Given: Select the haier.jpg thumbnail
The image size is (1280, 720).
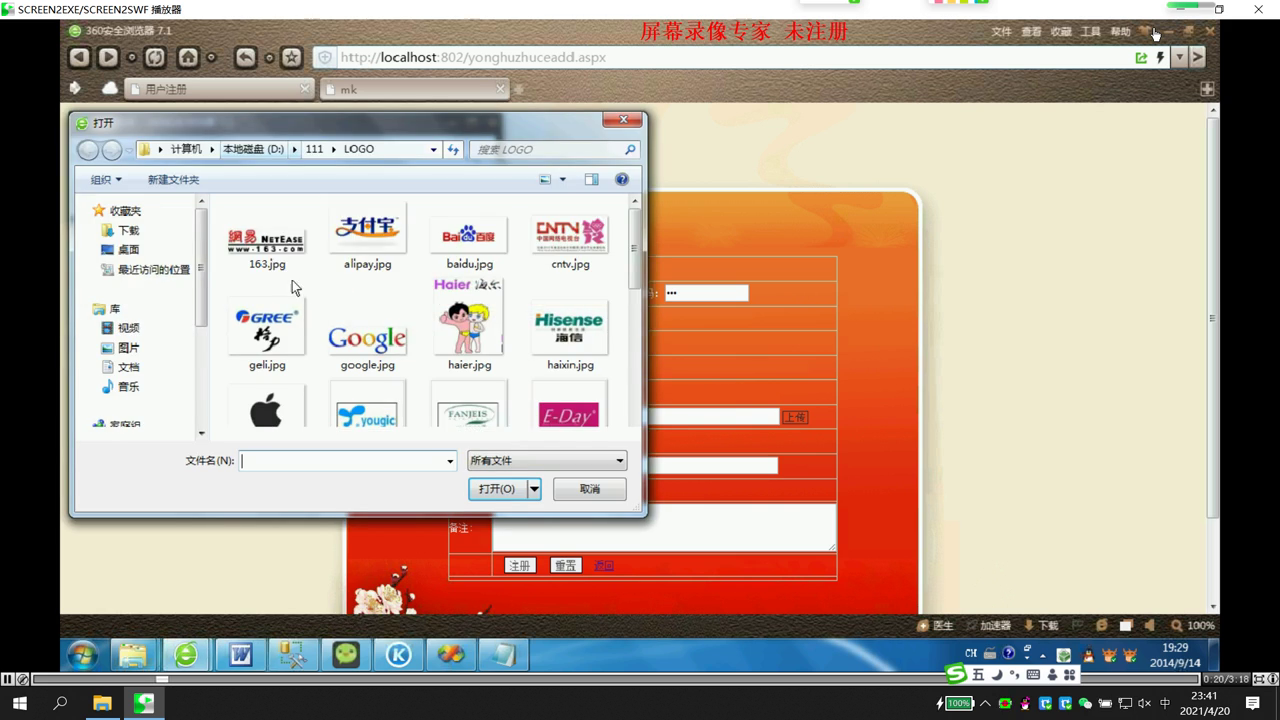Looking at the screenshot, I should tap(469, 325).
